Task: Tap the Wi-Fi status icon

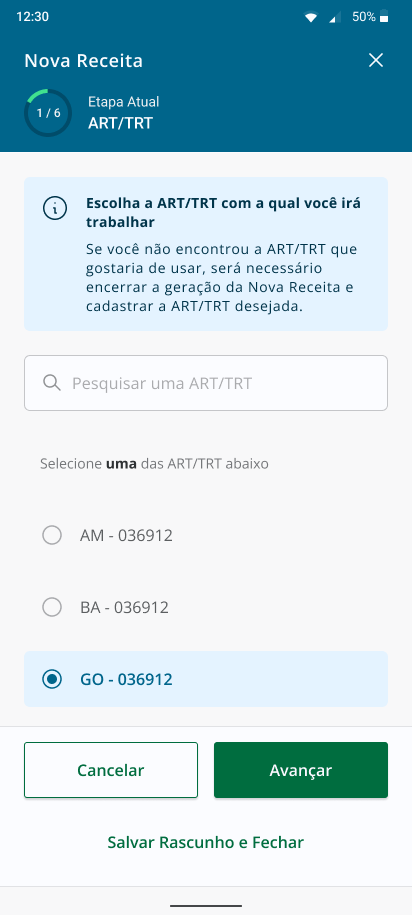Action: coord(310,18)
